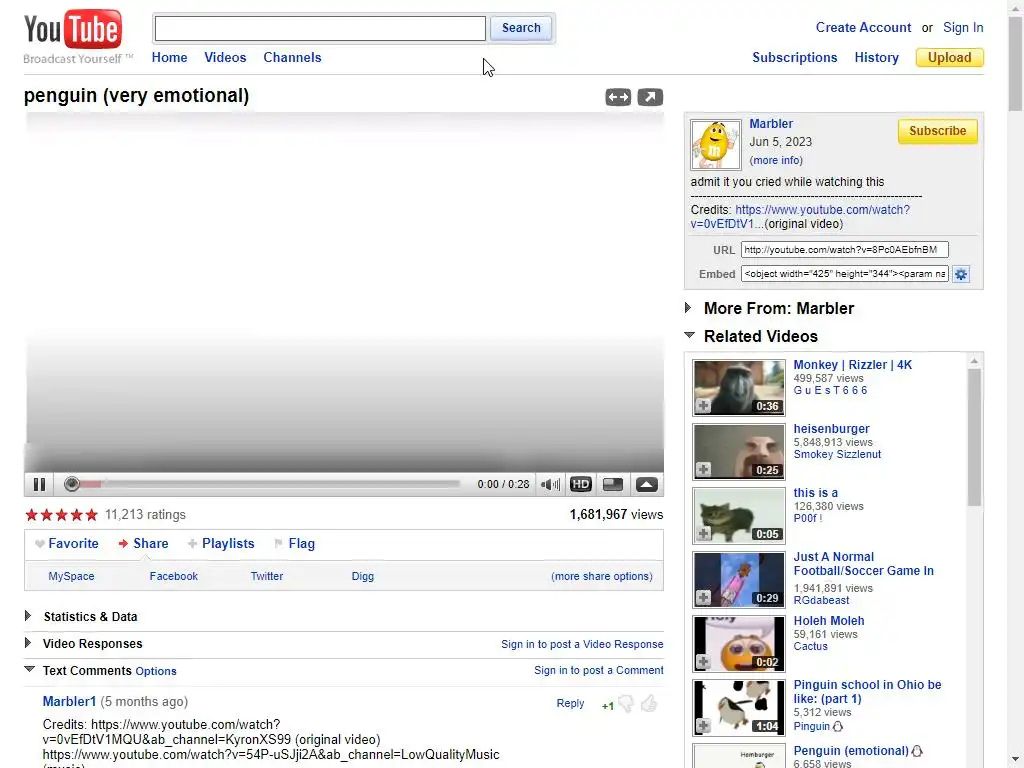Mute the video with the volume icon
The height and width of the screenshot is (768, 1024).
[x=550, y=484]
